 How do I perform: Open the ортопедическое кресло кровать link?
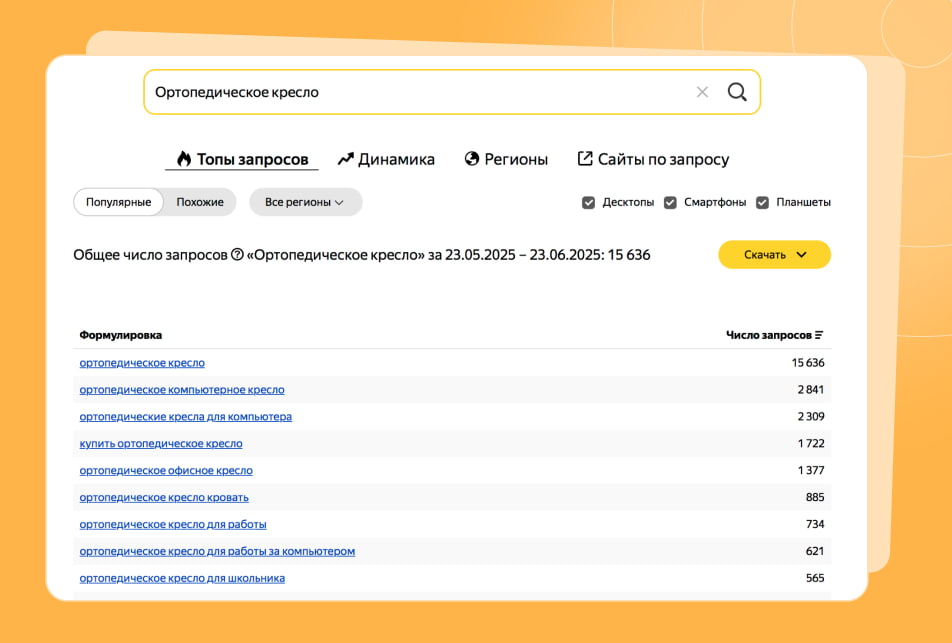(x=164, y=497)
